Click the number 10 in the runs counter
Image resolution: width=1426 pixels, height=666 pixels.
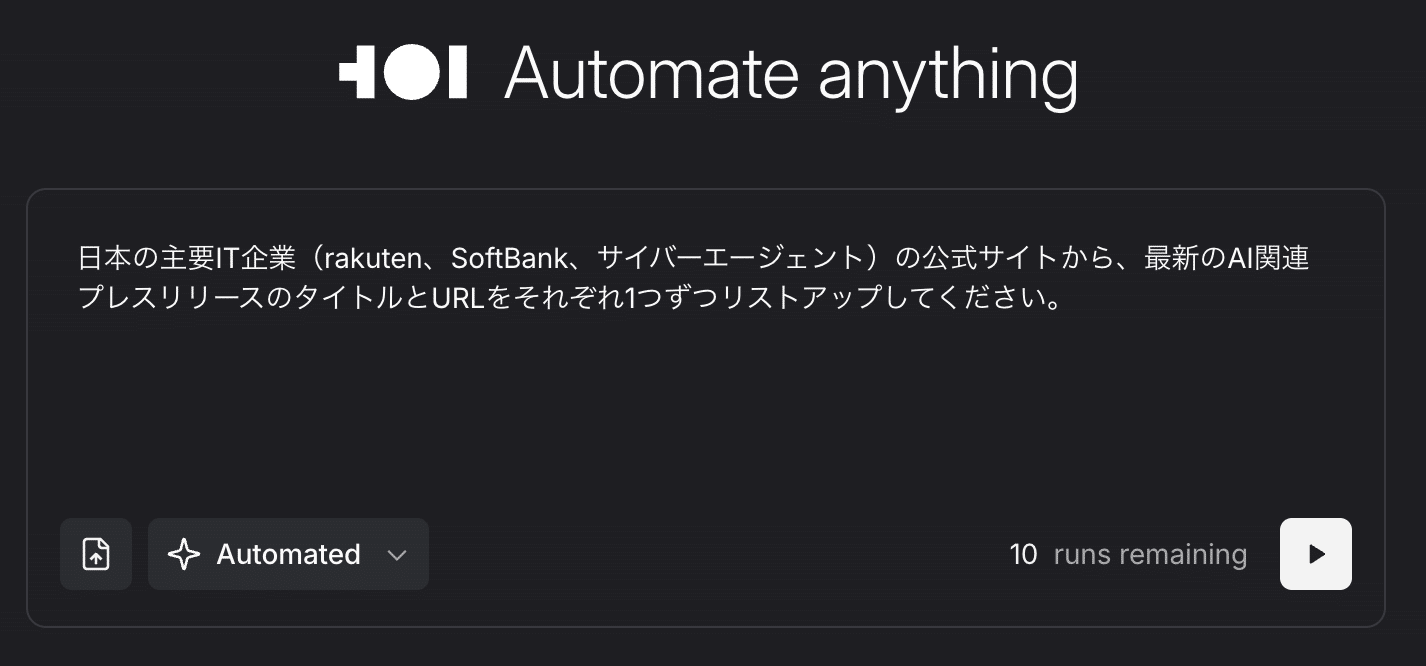click(x=1023, y=554)
